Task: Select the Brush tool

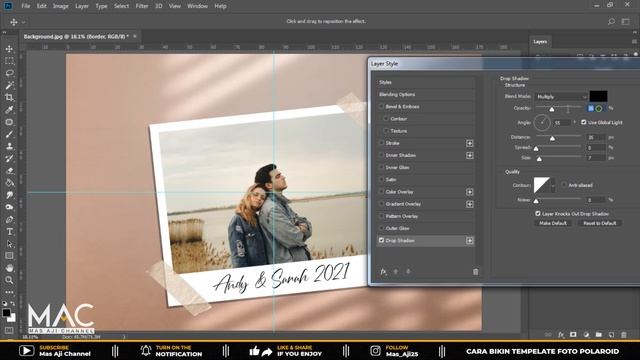Action: coord(9,134)
